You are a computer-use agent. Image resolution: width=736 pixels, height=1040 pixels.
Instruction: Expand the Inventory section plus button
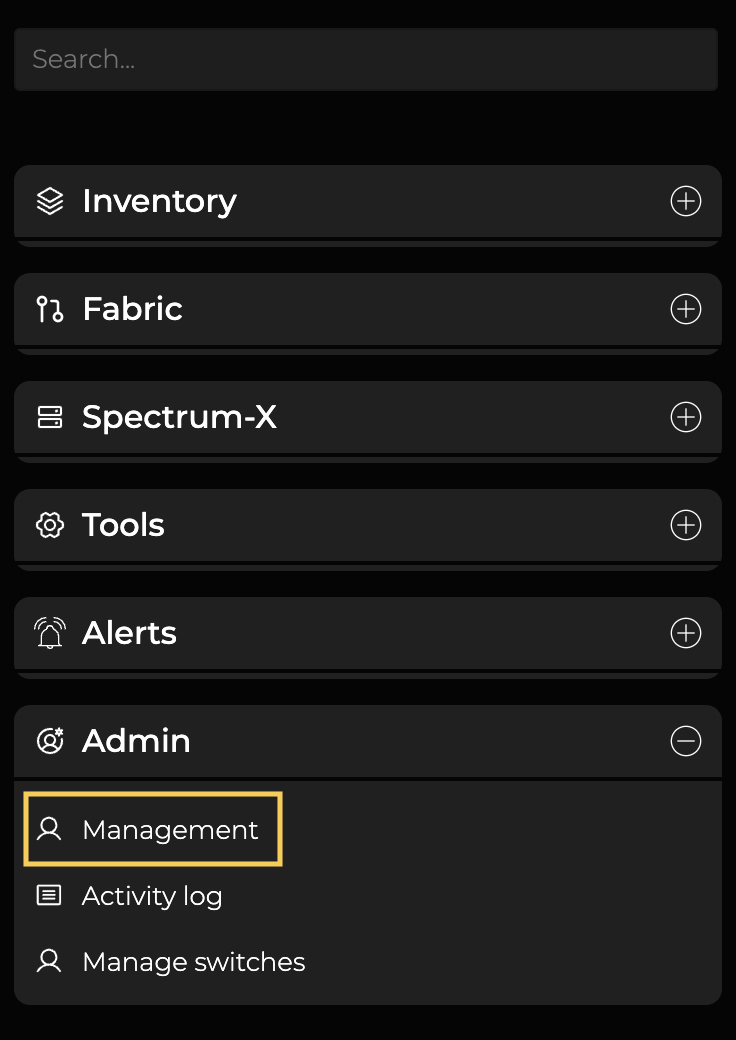pos(685,201)
